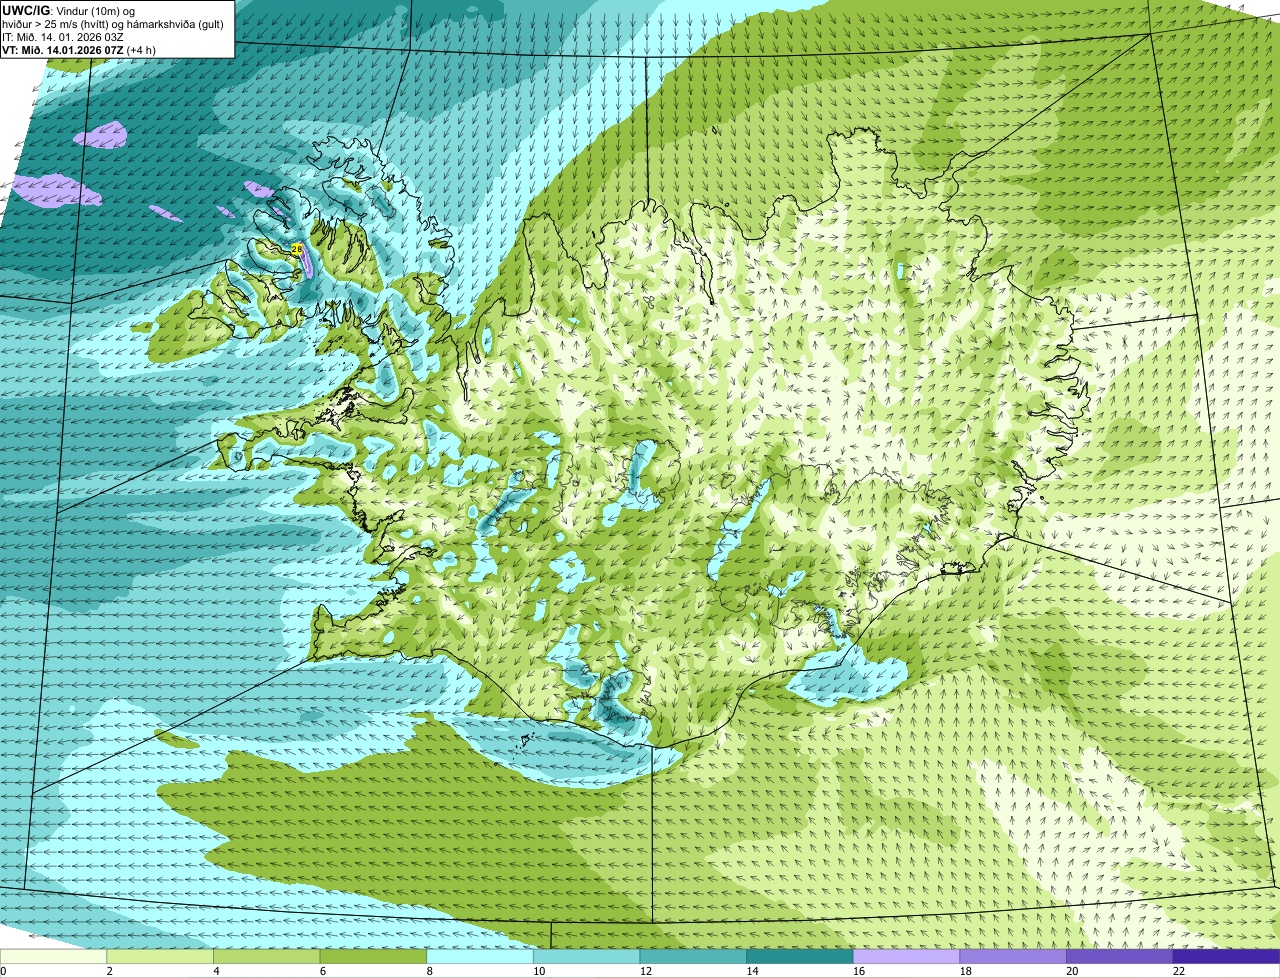Click the 'IT: Mið. 14. 01. 2026 03Z' line
The width and height of the screenshot is (1280, 978).
64,36
